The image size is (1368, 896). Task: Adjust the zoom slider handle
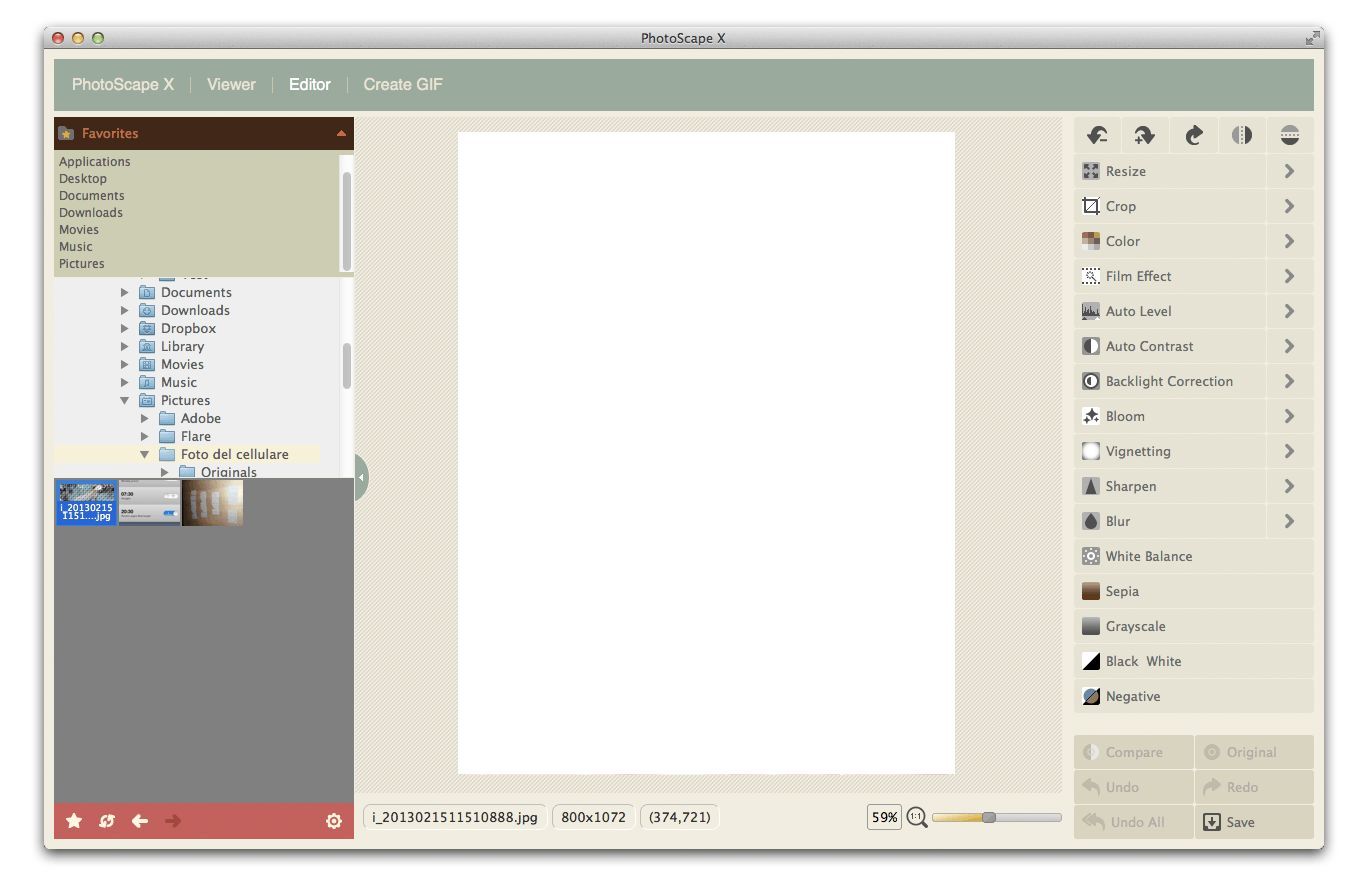pyautogui.click(x=989, y=817)
